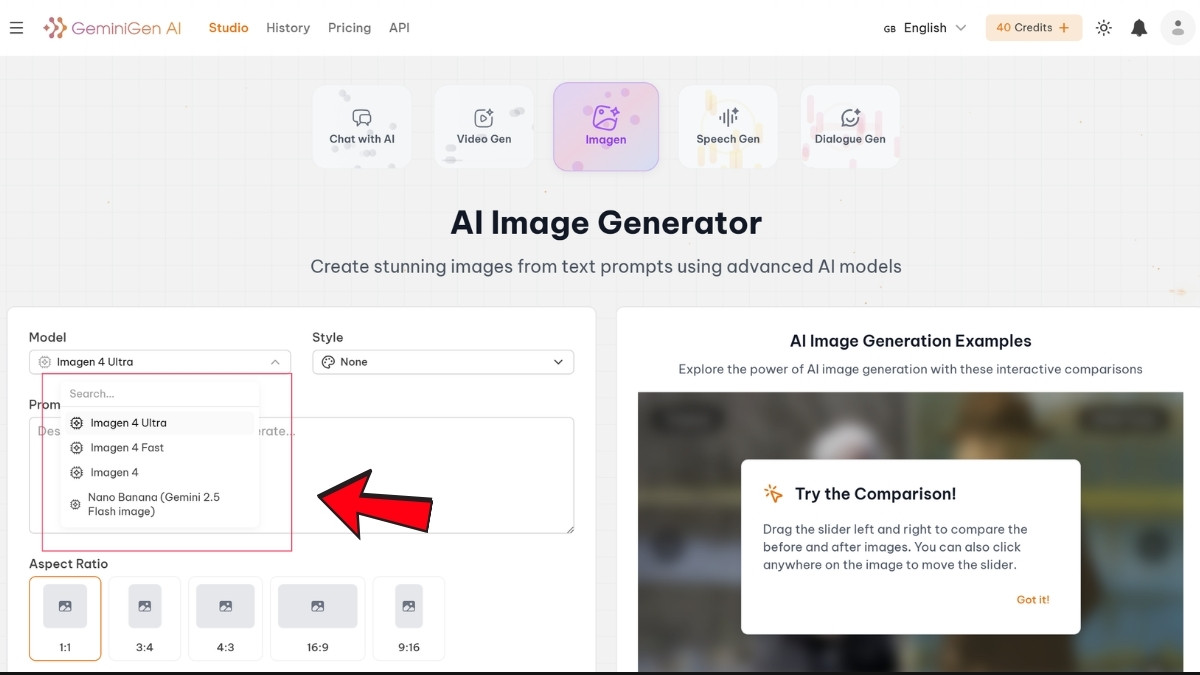Open the user profile avatar

click(1177, 28)
